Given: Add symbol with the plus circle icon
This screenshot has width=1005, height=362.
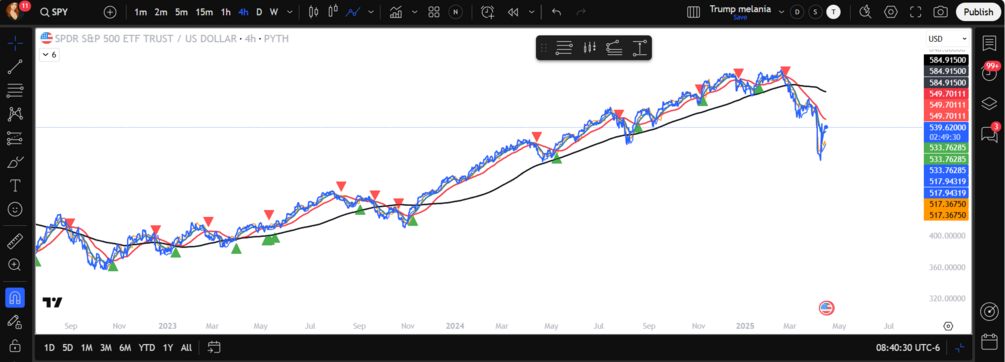Looking at the screenshot, I should point(110,12).
